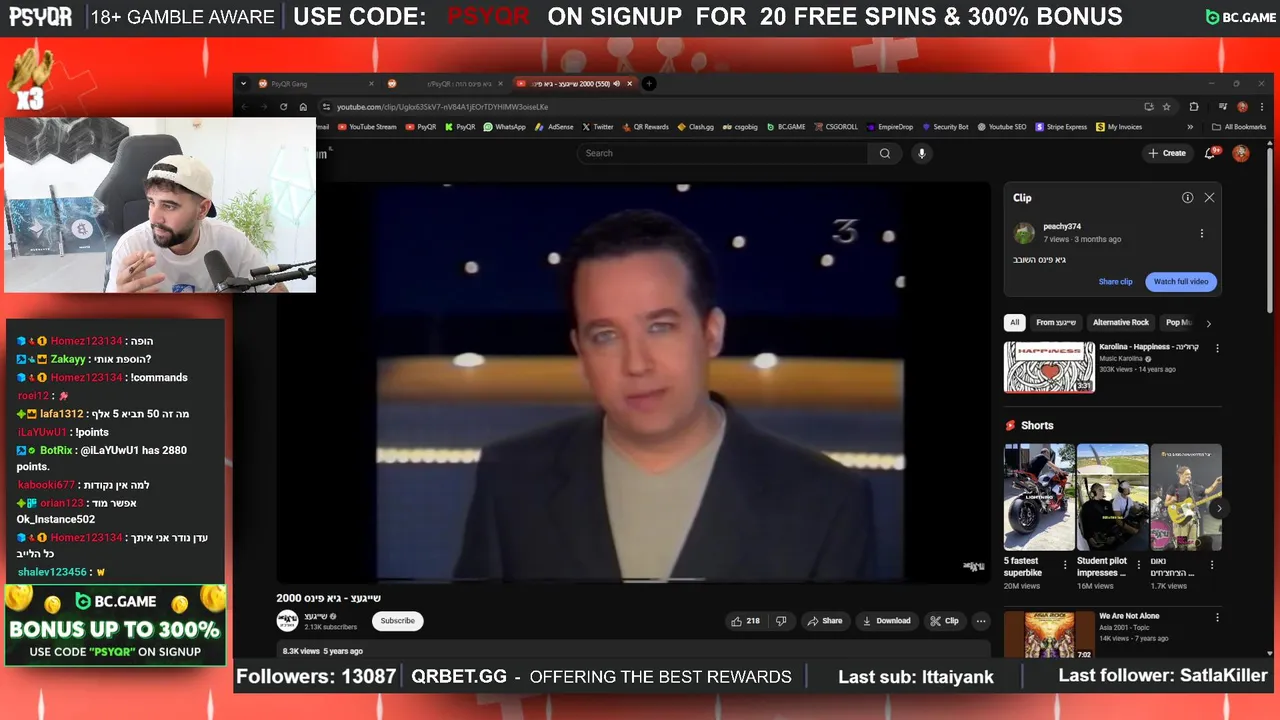
Task: Bookmark this page with the star icon
Action: click(x=1166, y=107)
